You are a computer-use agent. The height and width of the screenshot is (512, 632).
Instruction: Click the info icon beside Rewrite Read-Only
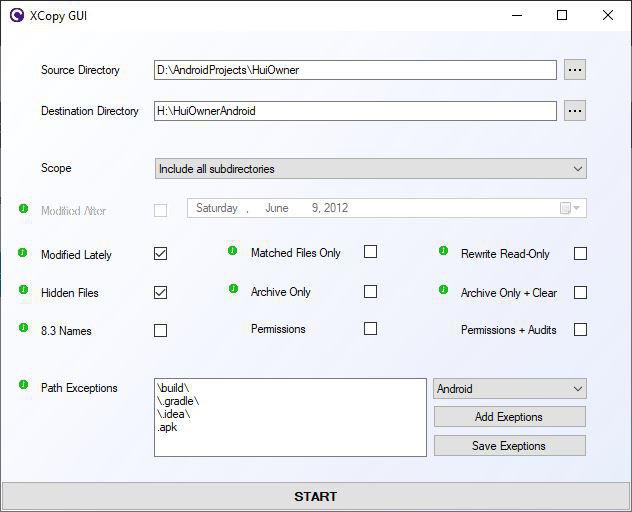point(443,251)
